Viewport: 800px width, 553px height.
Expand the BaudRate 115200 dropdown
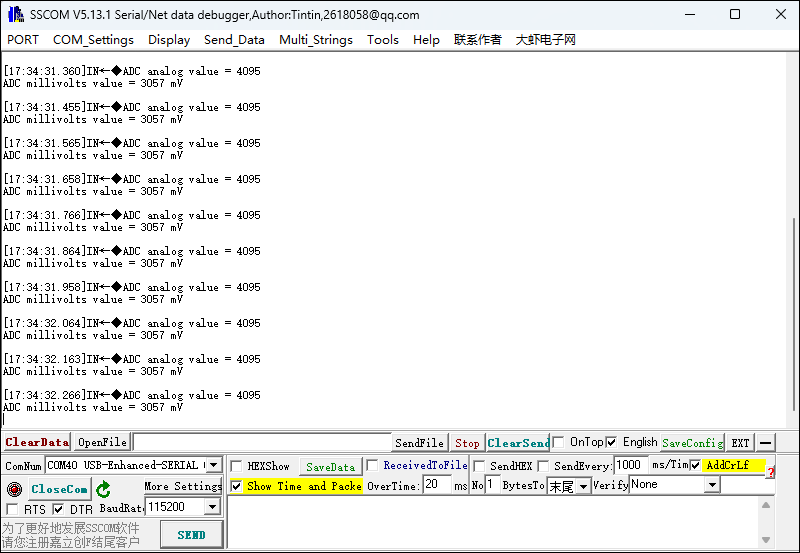[211, 507]
